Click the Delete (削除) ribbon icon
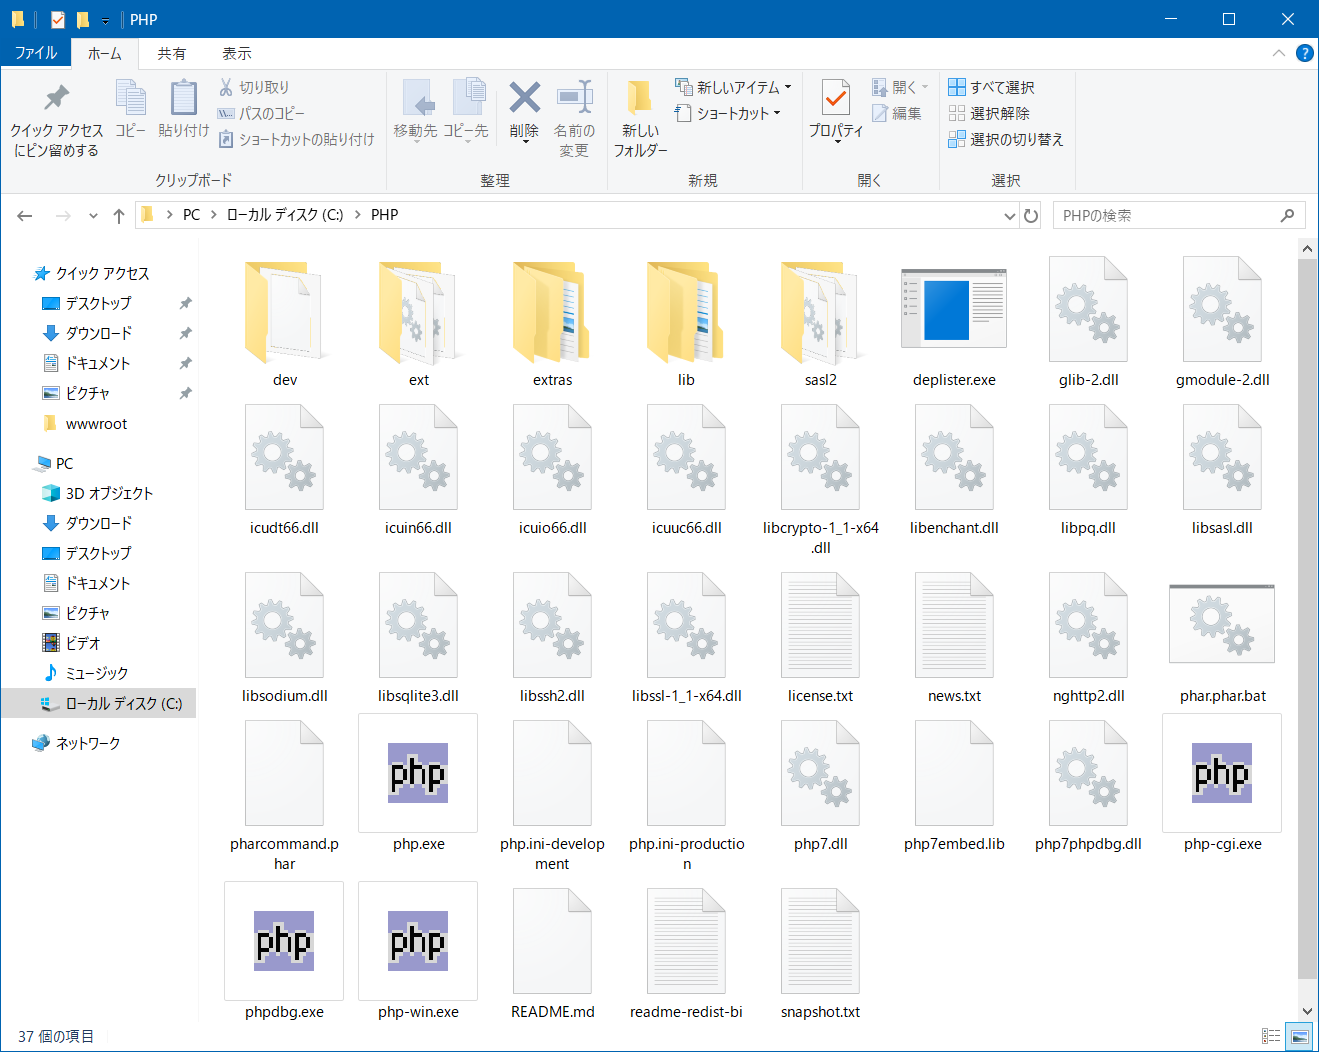Image resolution: width=1319 pixels, height=1052 pixels. point(524,100)
